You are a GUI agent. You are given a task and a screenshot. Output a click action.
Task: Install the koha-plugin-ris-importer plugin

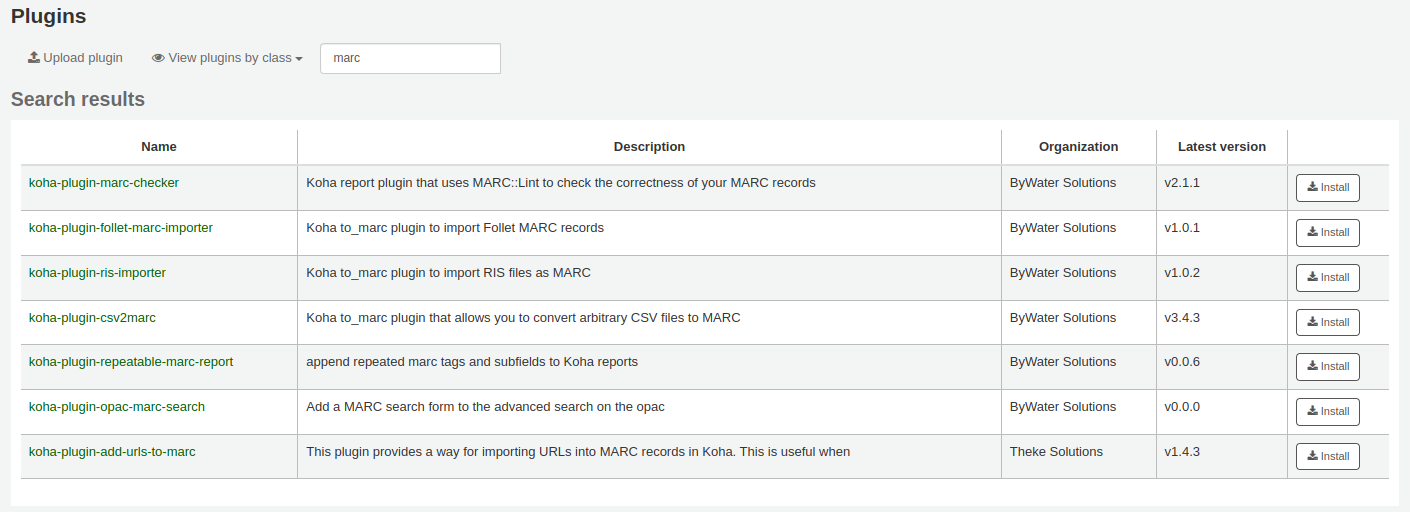[1327, 278]
